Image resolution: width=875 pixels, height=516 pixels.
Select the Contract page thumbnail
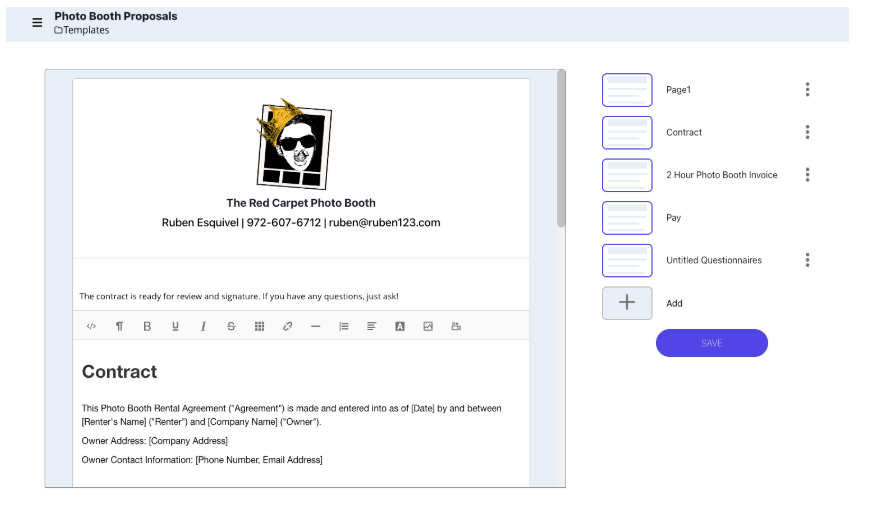[x=627, y=133]
